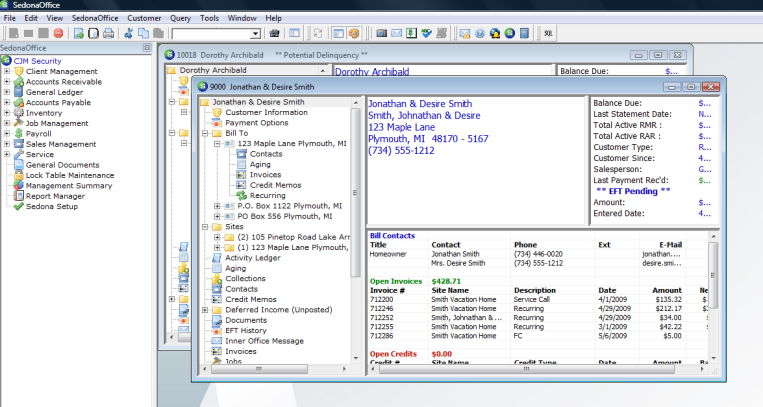Open the SedonaOffice menu
The image size is (763, 407).
[x=95, y=18]
